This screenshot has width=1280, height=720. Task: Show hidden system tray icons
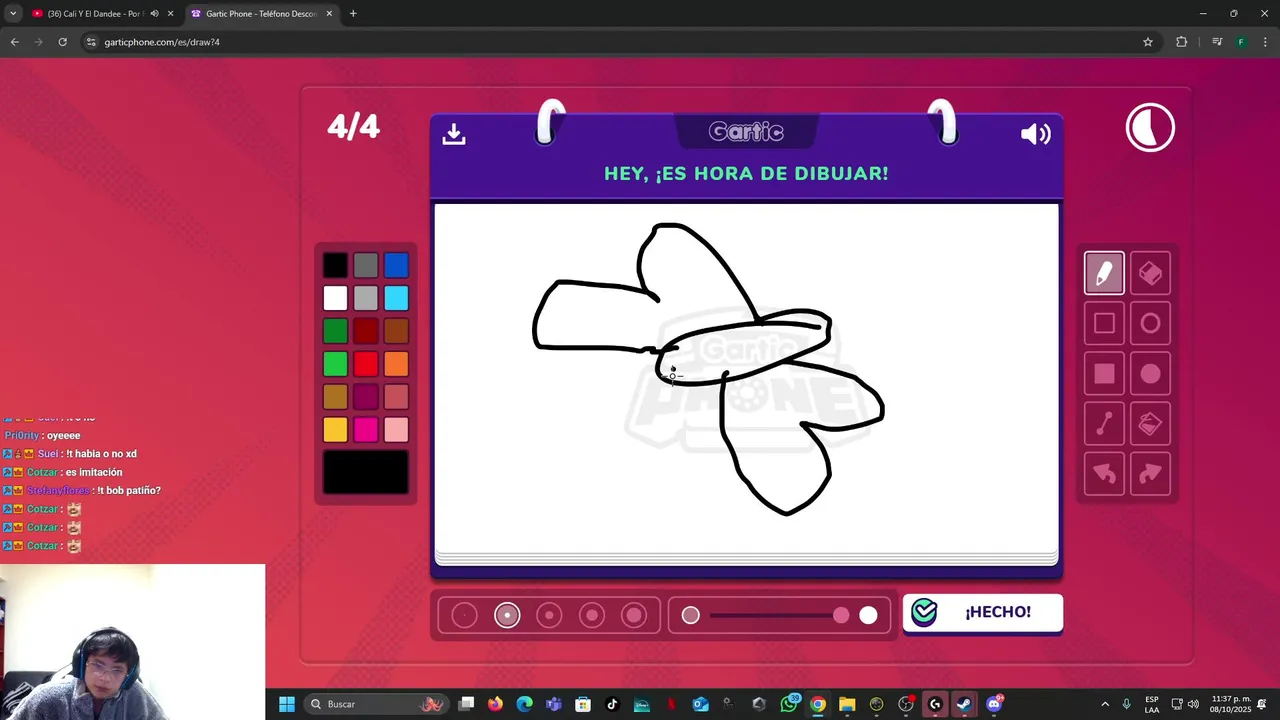[1105, 704]
